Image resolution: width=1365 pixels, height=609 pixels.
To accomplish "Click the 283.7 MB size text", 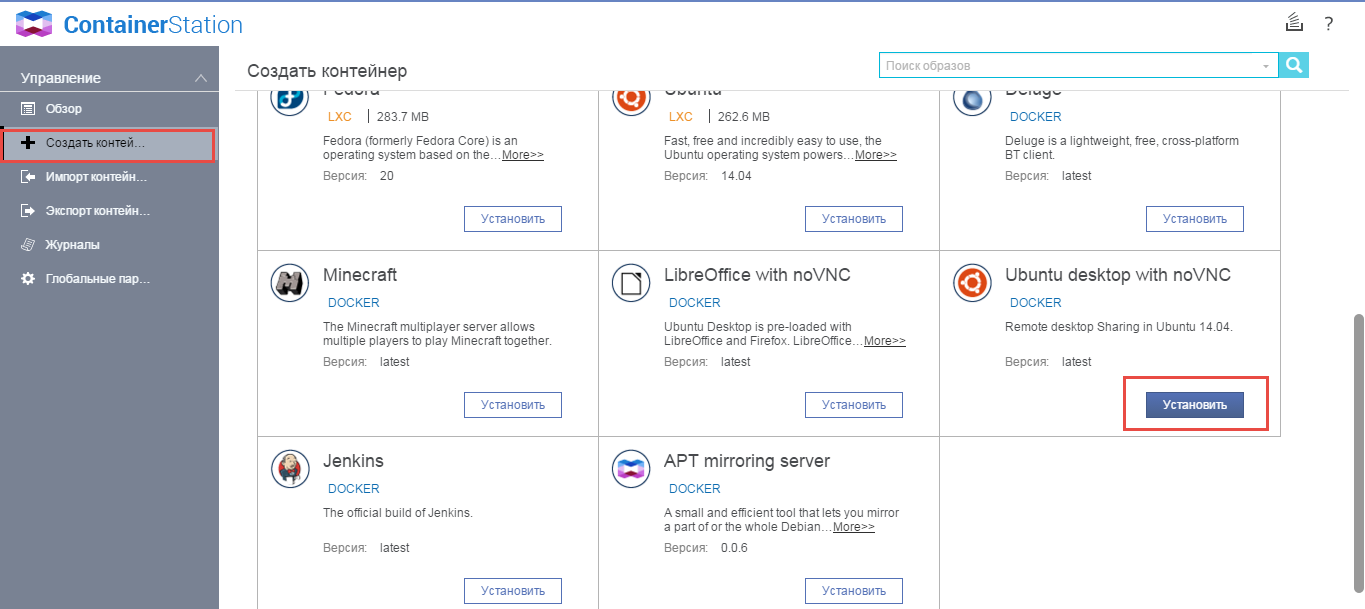I will tap(403, 117).
